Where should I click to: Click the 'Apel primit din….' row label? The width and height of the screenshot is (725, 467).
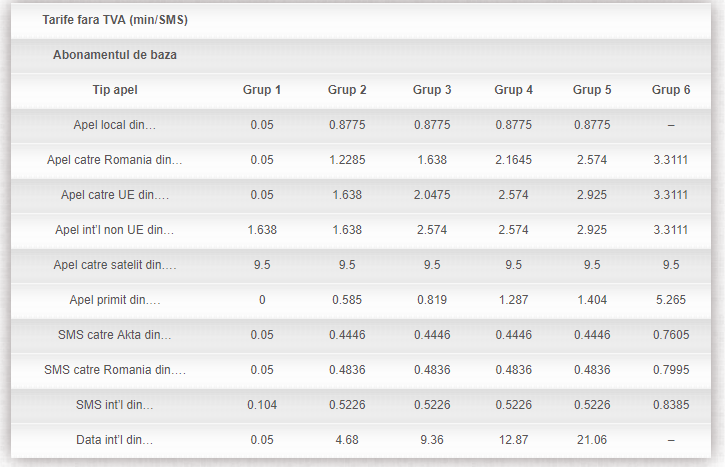(x=115, y=300)
